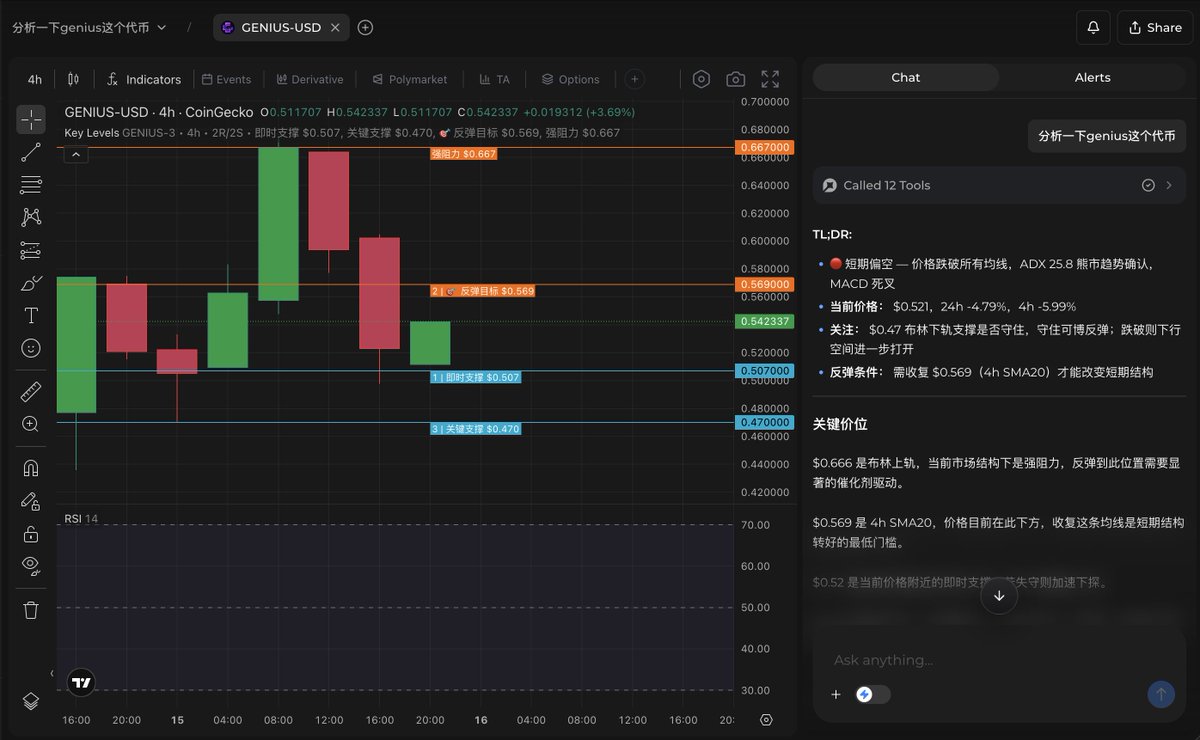Open notifications bell
Viewport: 1200px width, 740px height.
[1093, 27]
